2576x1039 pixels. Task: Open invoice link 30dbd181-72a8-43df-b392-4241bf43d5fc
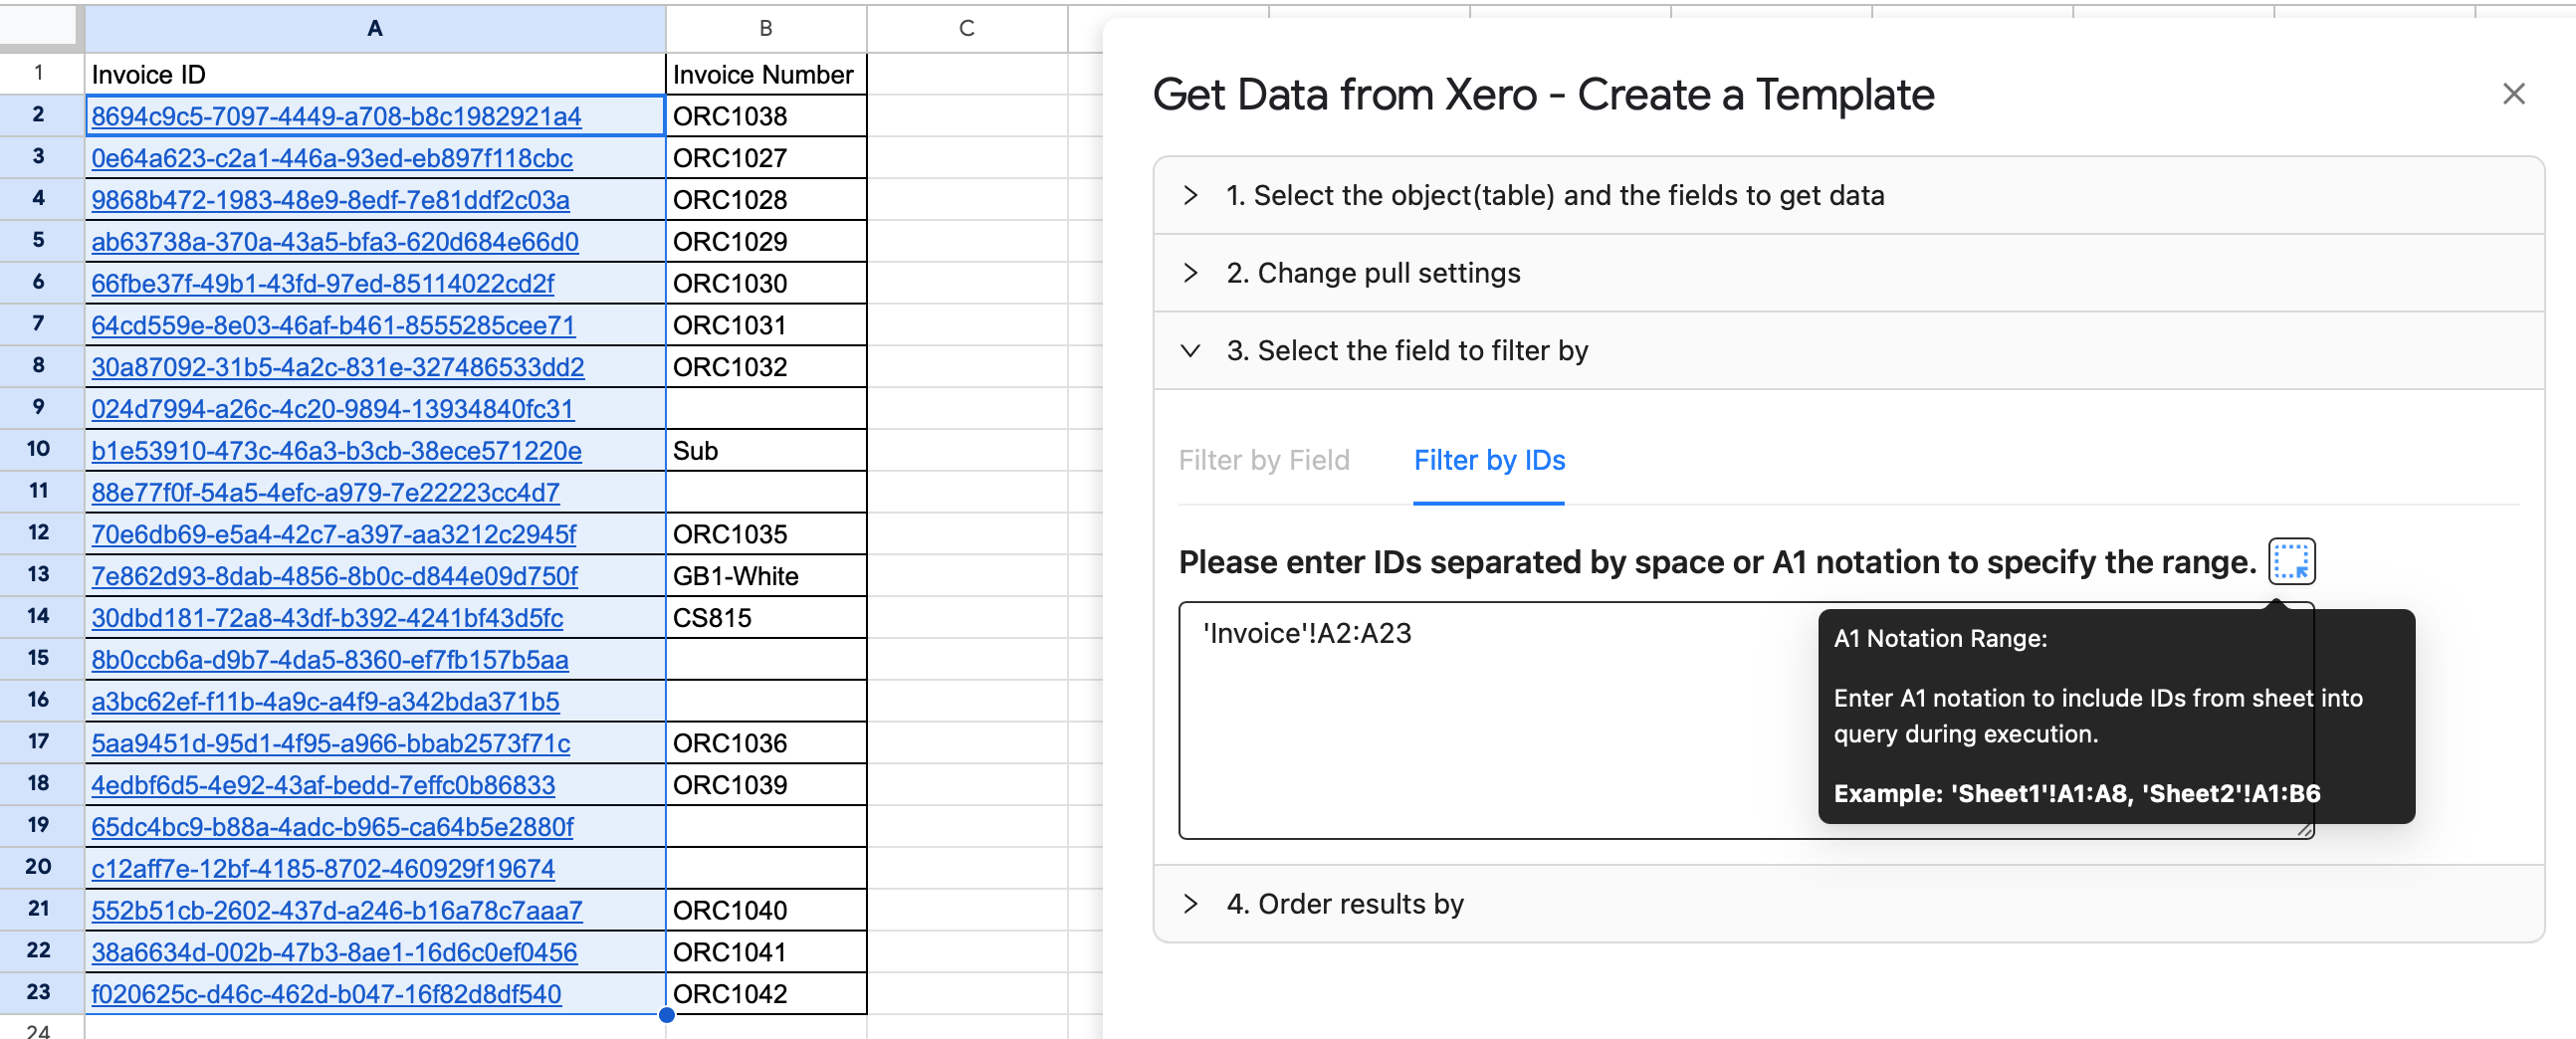[327, 618]
